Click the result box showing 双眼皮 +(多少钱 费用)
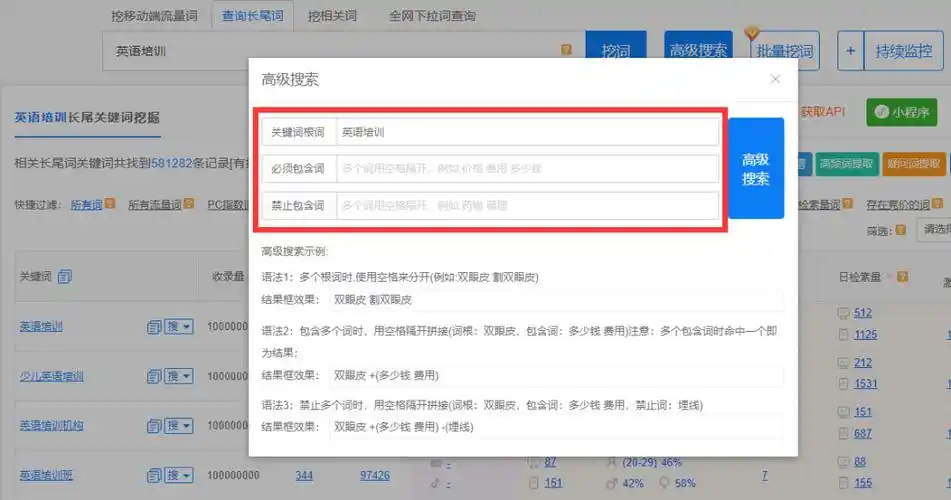This screenshot has width=951, height=500. click(556, 376)
